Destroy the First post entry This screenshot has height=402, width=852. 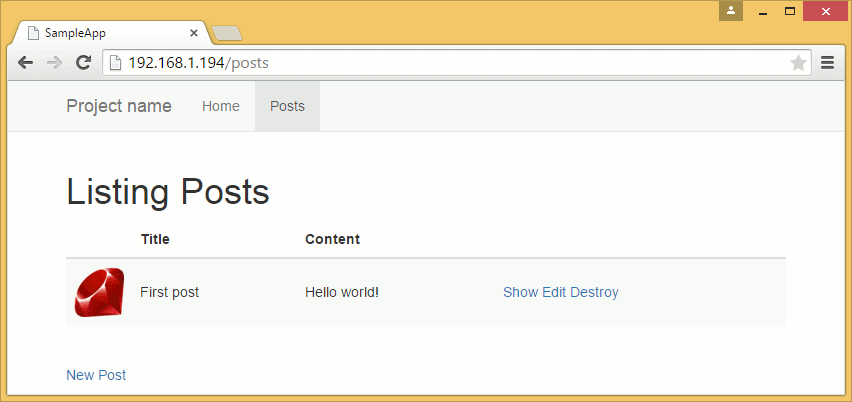tap(595, 292)
